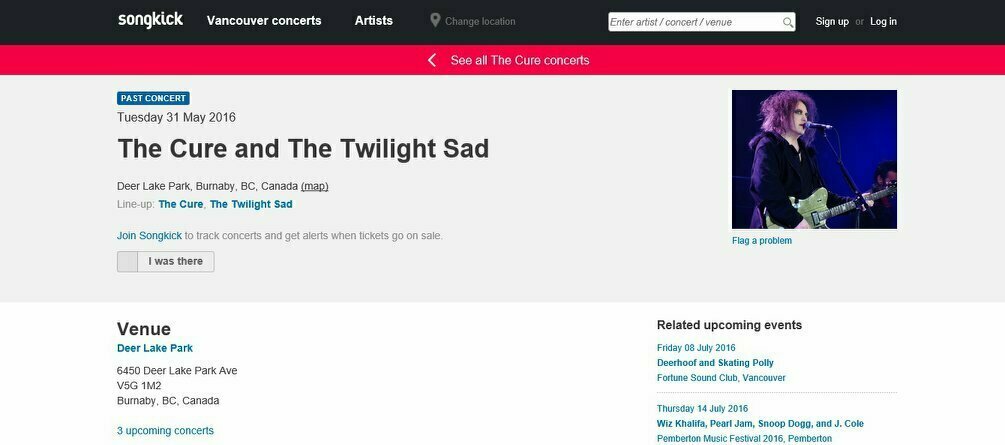Open See all The Cure concerts
The height and width of the screenshot is (445, 1005).
coord(520,60)
